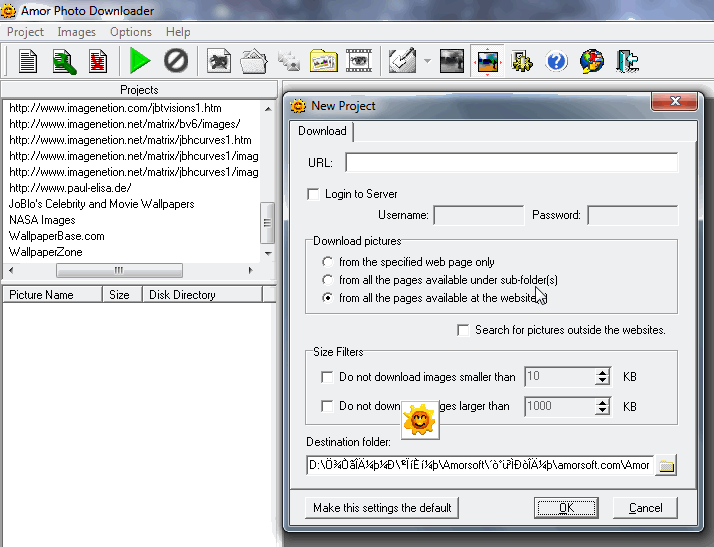Click the wallpaper brush toolbar icon
714x547 pixels.
(402, 61)
